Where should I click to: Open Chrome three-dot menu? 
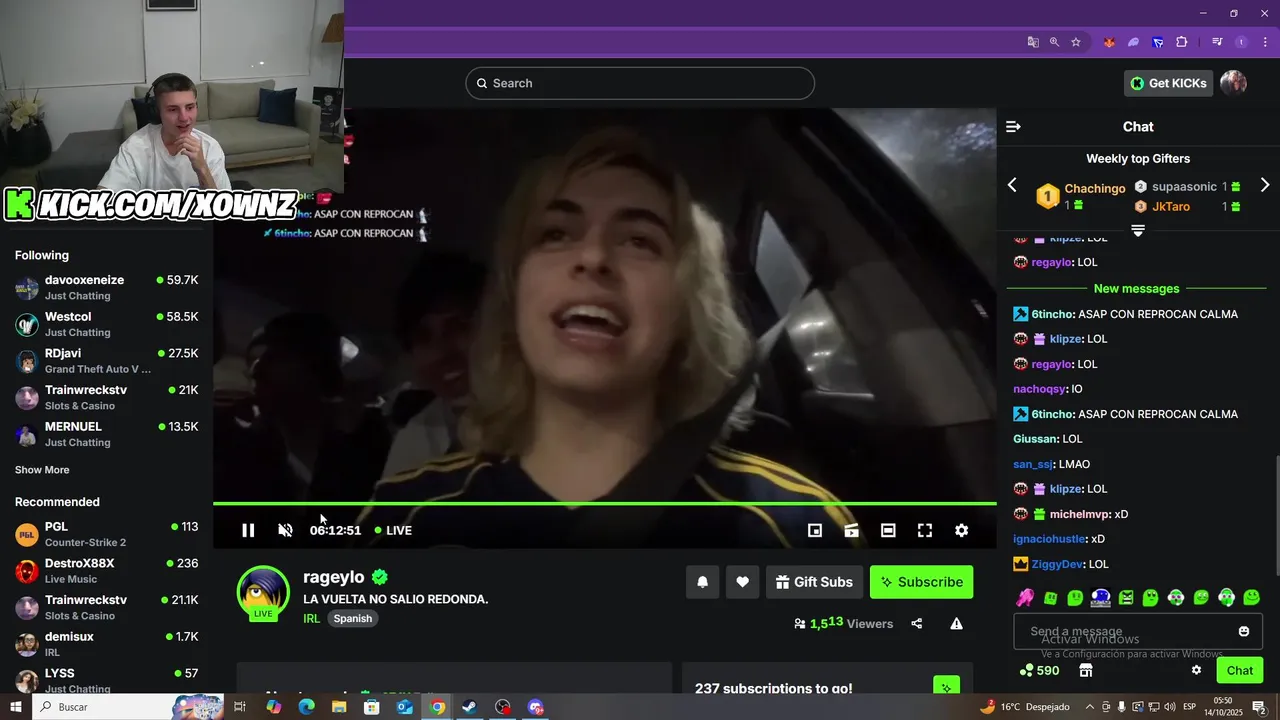[x=1265, y=42]
